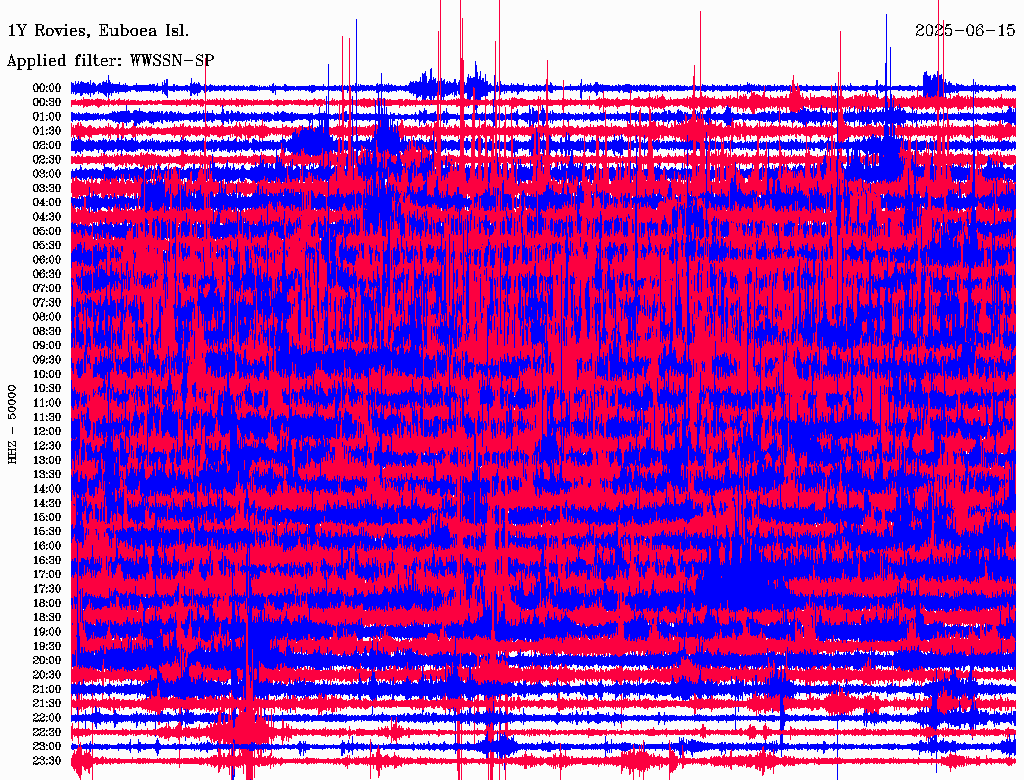Viewport: 1024px width, 780px height.
Task: Select the 10:30 time label
Action: pos(47,389)
